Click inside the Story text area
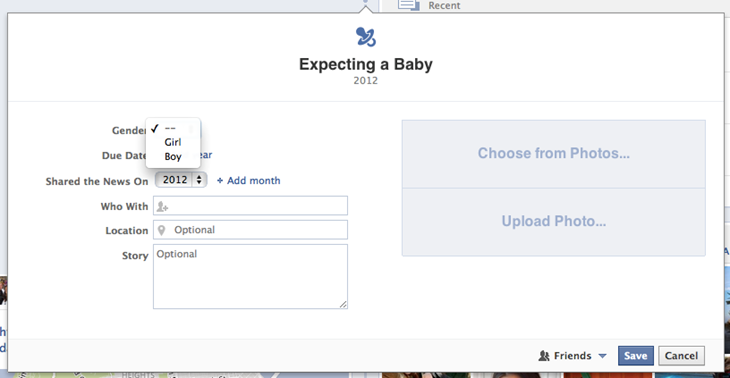The image size is (730, 378). [250, 277]
